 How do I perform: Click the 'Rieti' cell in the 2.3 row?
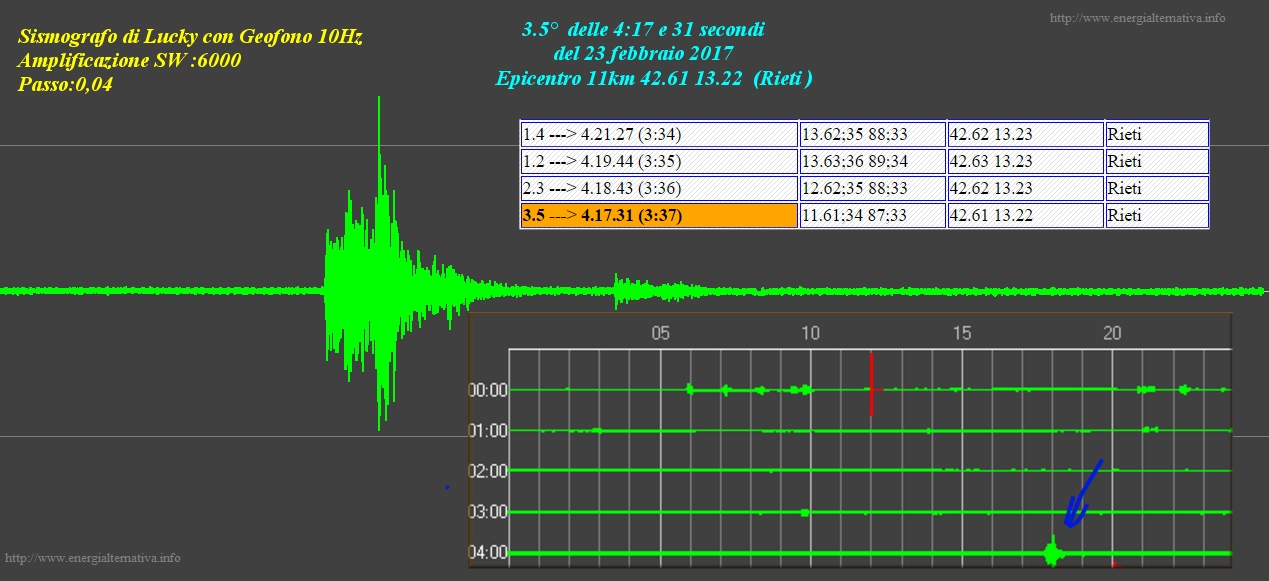(1157, 188)
